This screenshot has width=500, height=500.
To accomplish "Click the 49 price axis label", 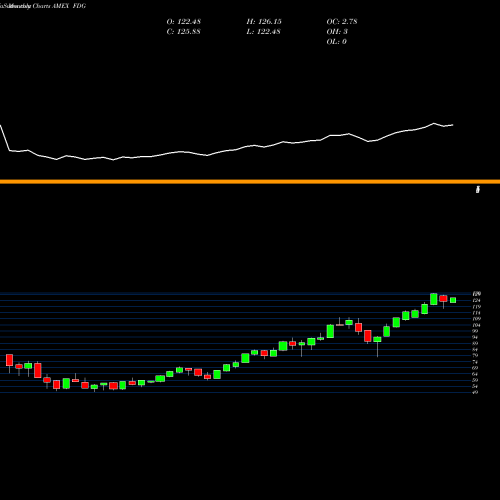I will pyautogui.click(x=476, y=392).
